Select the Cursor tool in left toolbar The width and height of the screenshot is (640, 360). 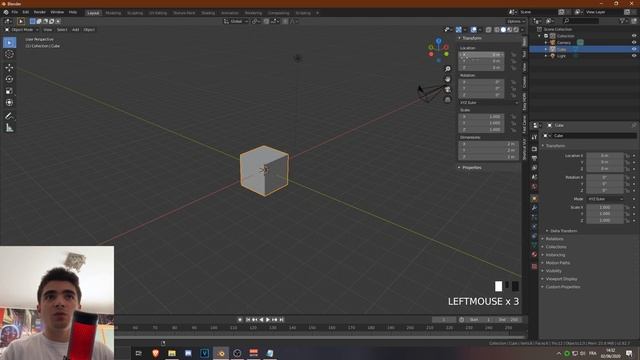click(9, 54)
